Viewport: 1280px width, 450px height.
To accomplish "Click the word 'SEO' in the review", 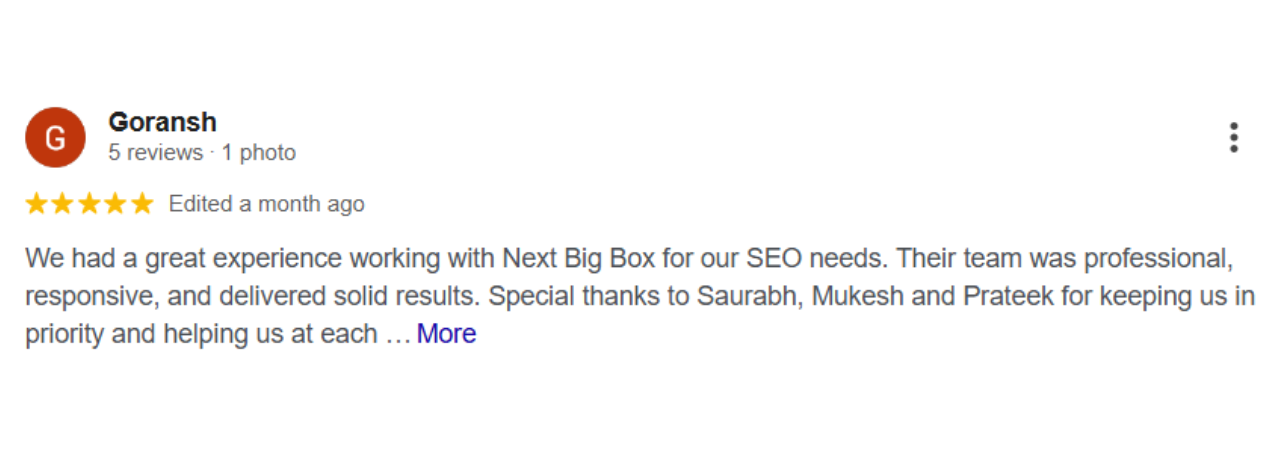I will tap(771, 260).
